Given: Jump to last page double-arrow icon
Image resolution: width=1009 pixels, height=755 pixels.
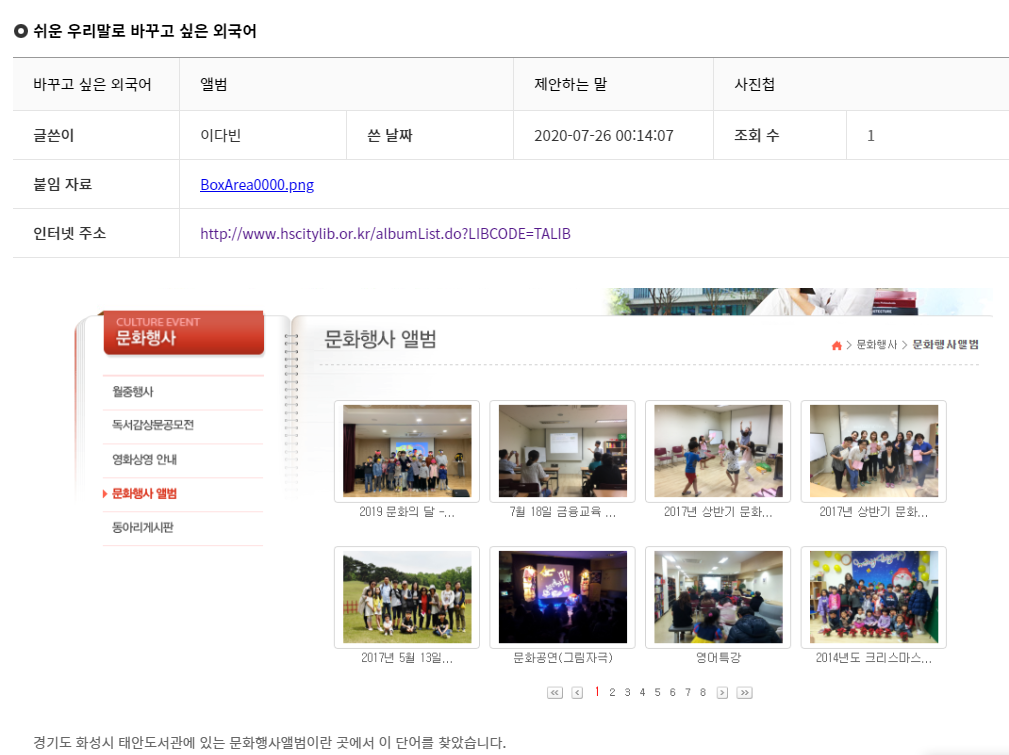Looking at the screenshot, I should 745,693.
